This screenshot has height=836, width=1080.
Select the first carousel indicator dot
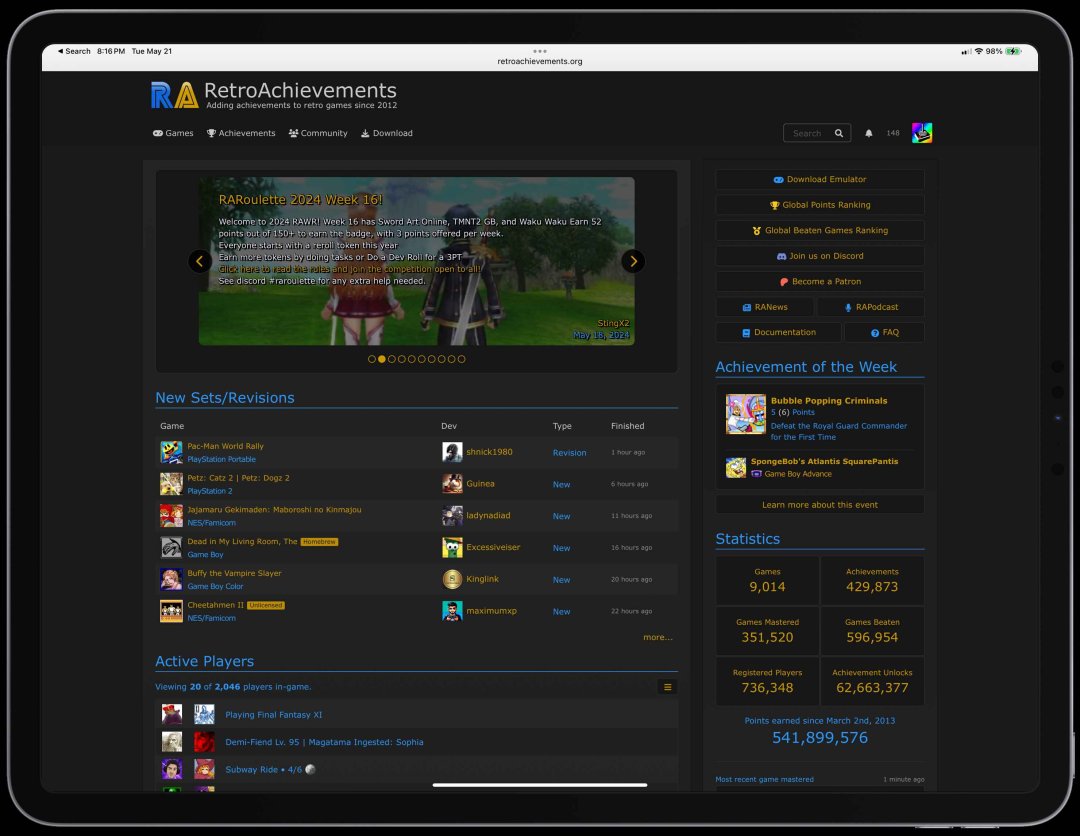372,359
